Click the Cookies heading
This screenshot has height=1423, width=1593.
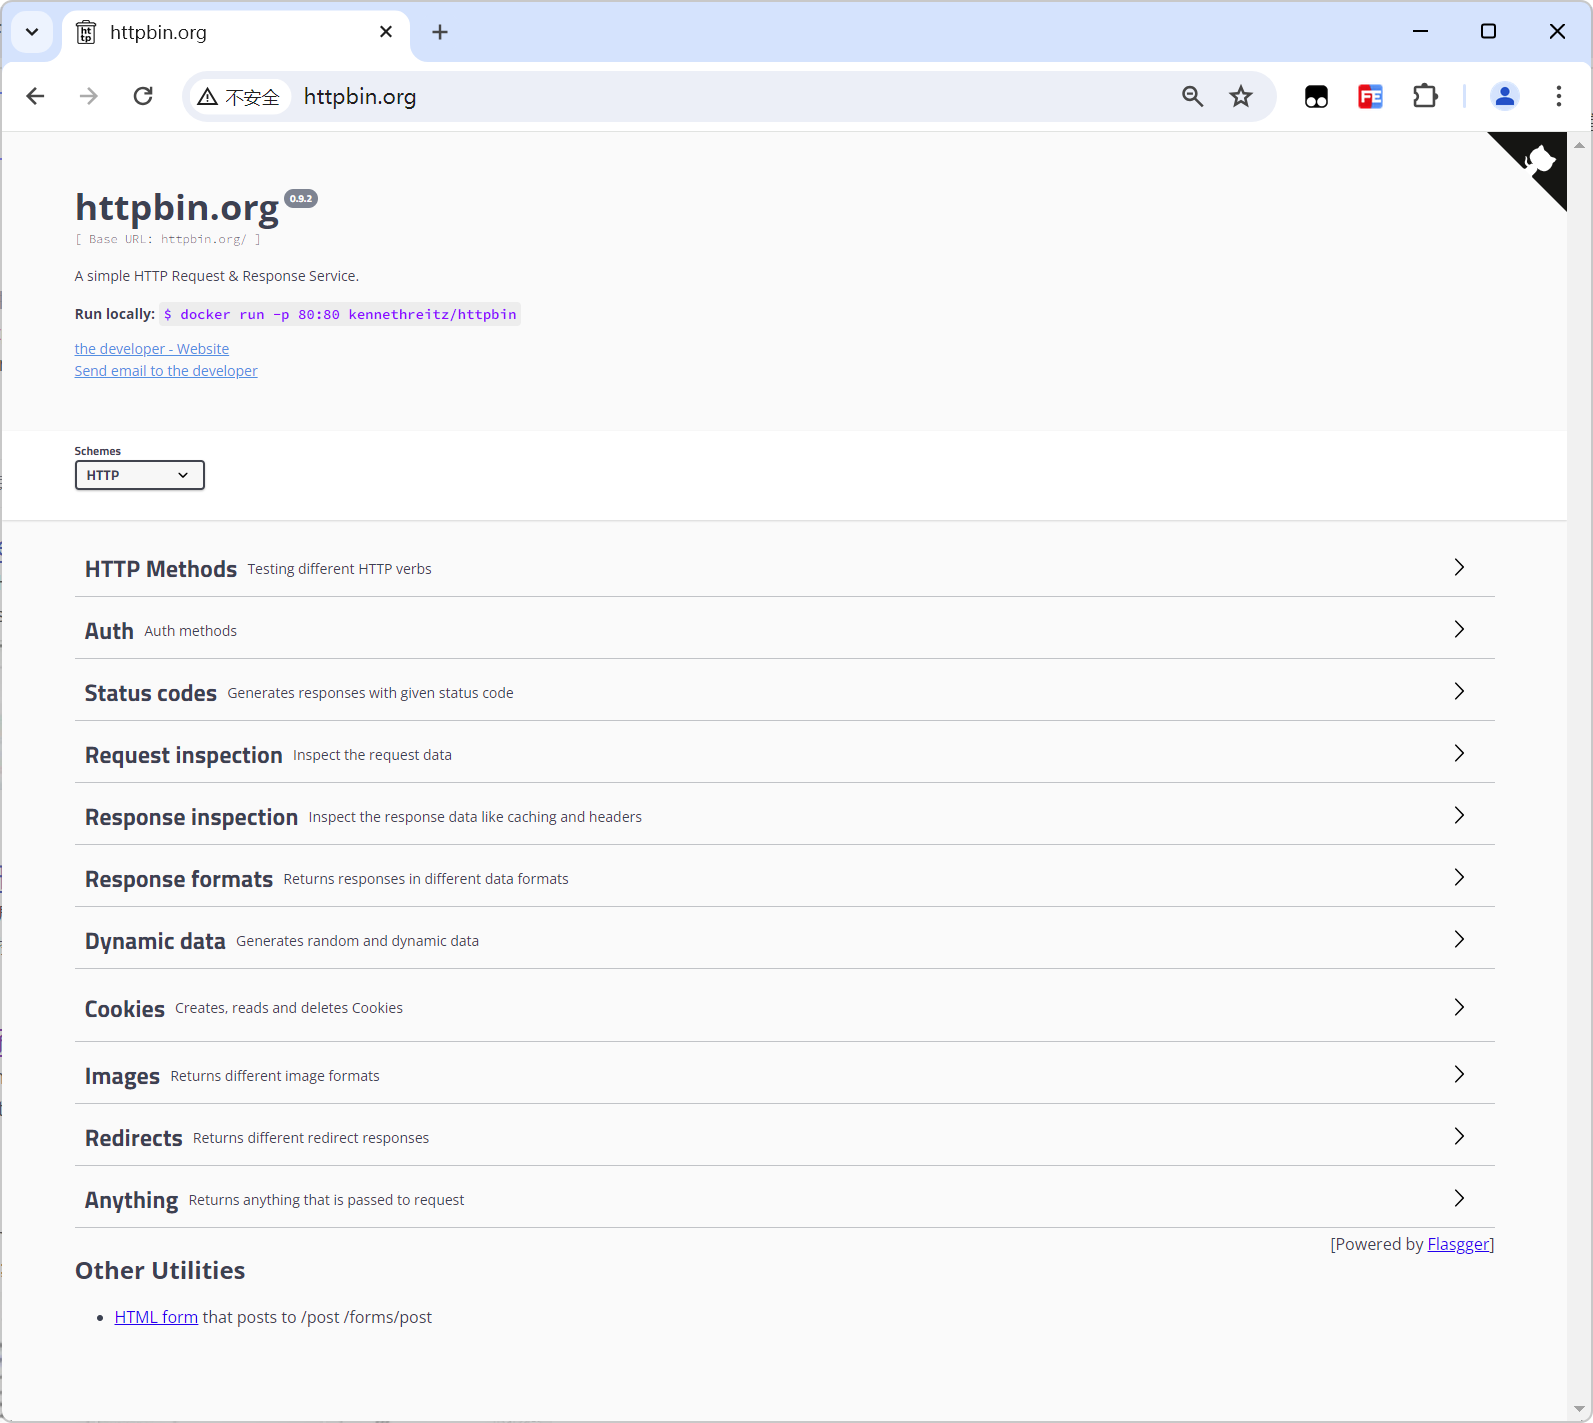click(125, 1009)
